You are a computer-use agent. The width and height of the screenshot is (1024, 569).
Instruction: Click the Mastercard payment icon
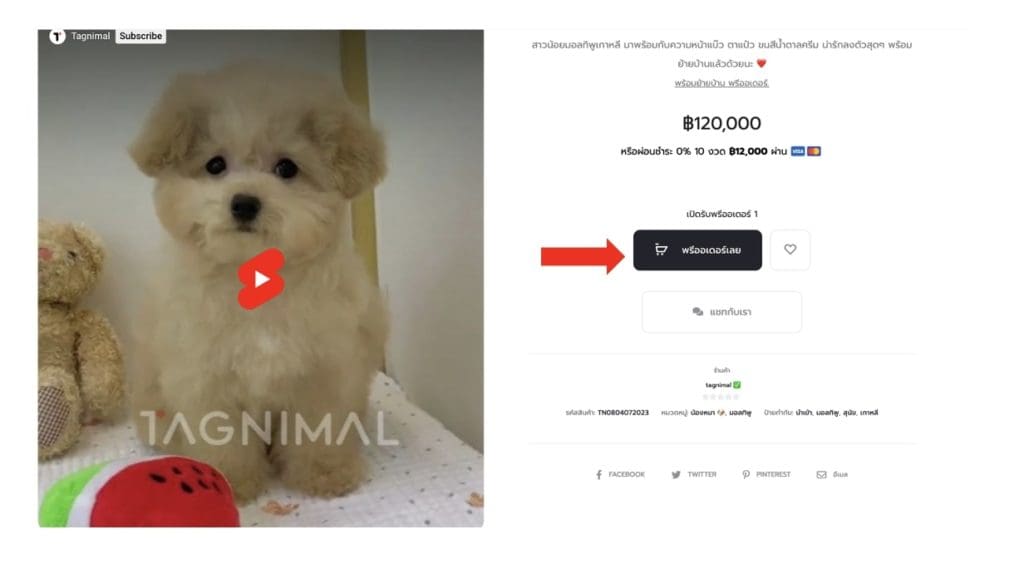coord(814,151)
